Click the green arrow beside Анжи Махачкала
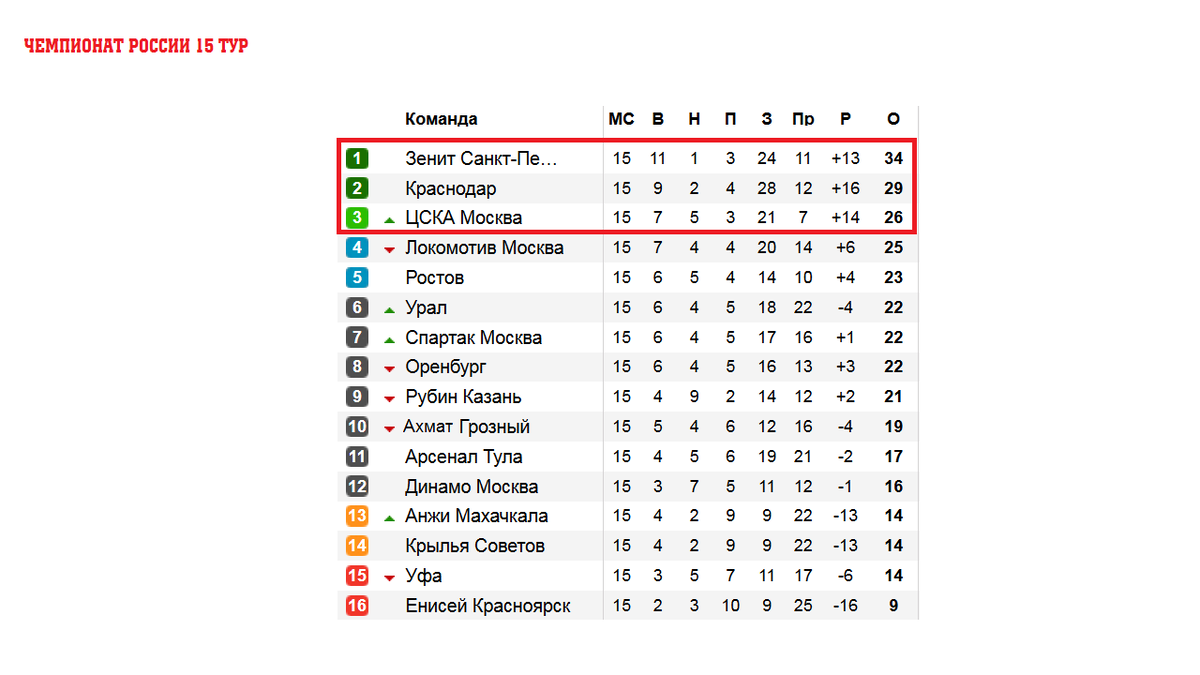This screenshot has width=1200, height=675. [x=390, y=518]
